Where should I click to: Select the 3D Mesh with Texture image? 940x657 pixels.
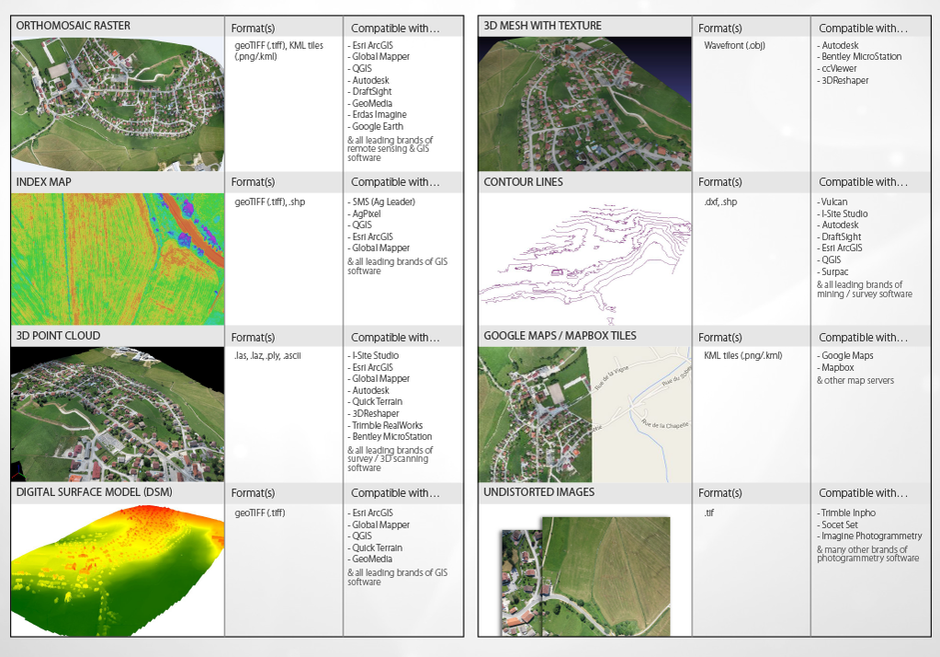[585, 104]
